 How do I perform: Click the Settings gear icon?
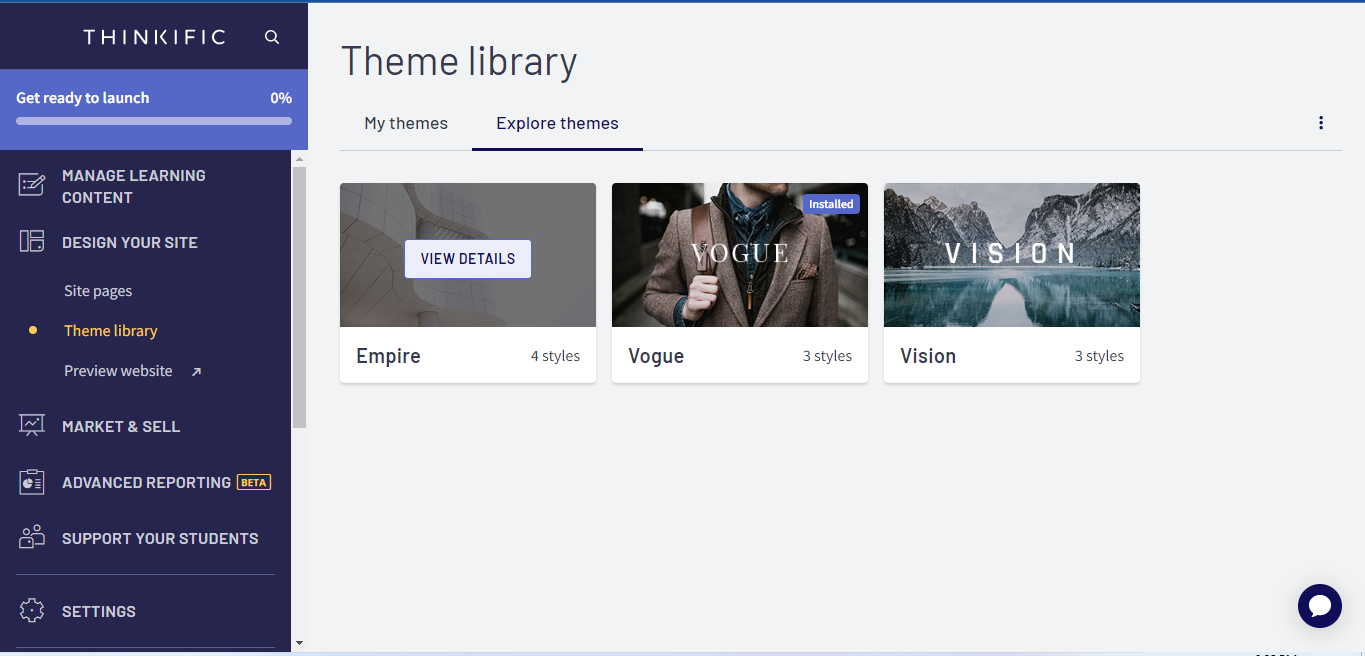tap(32, 611)
